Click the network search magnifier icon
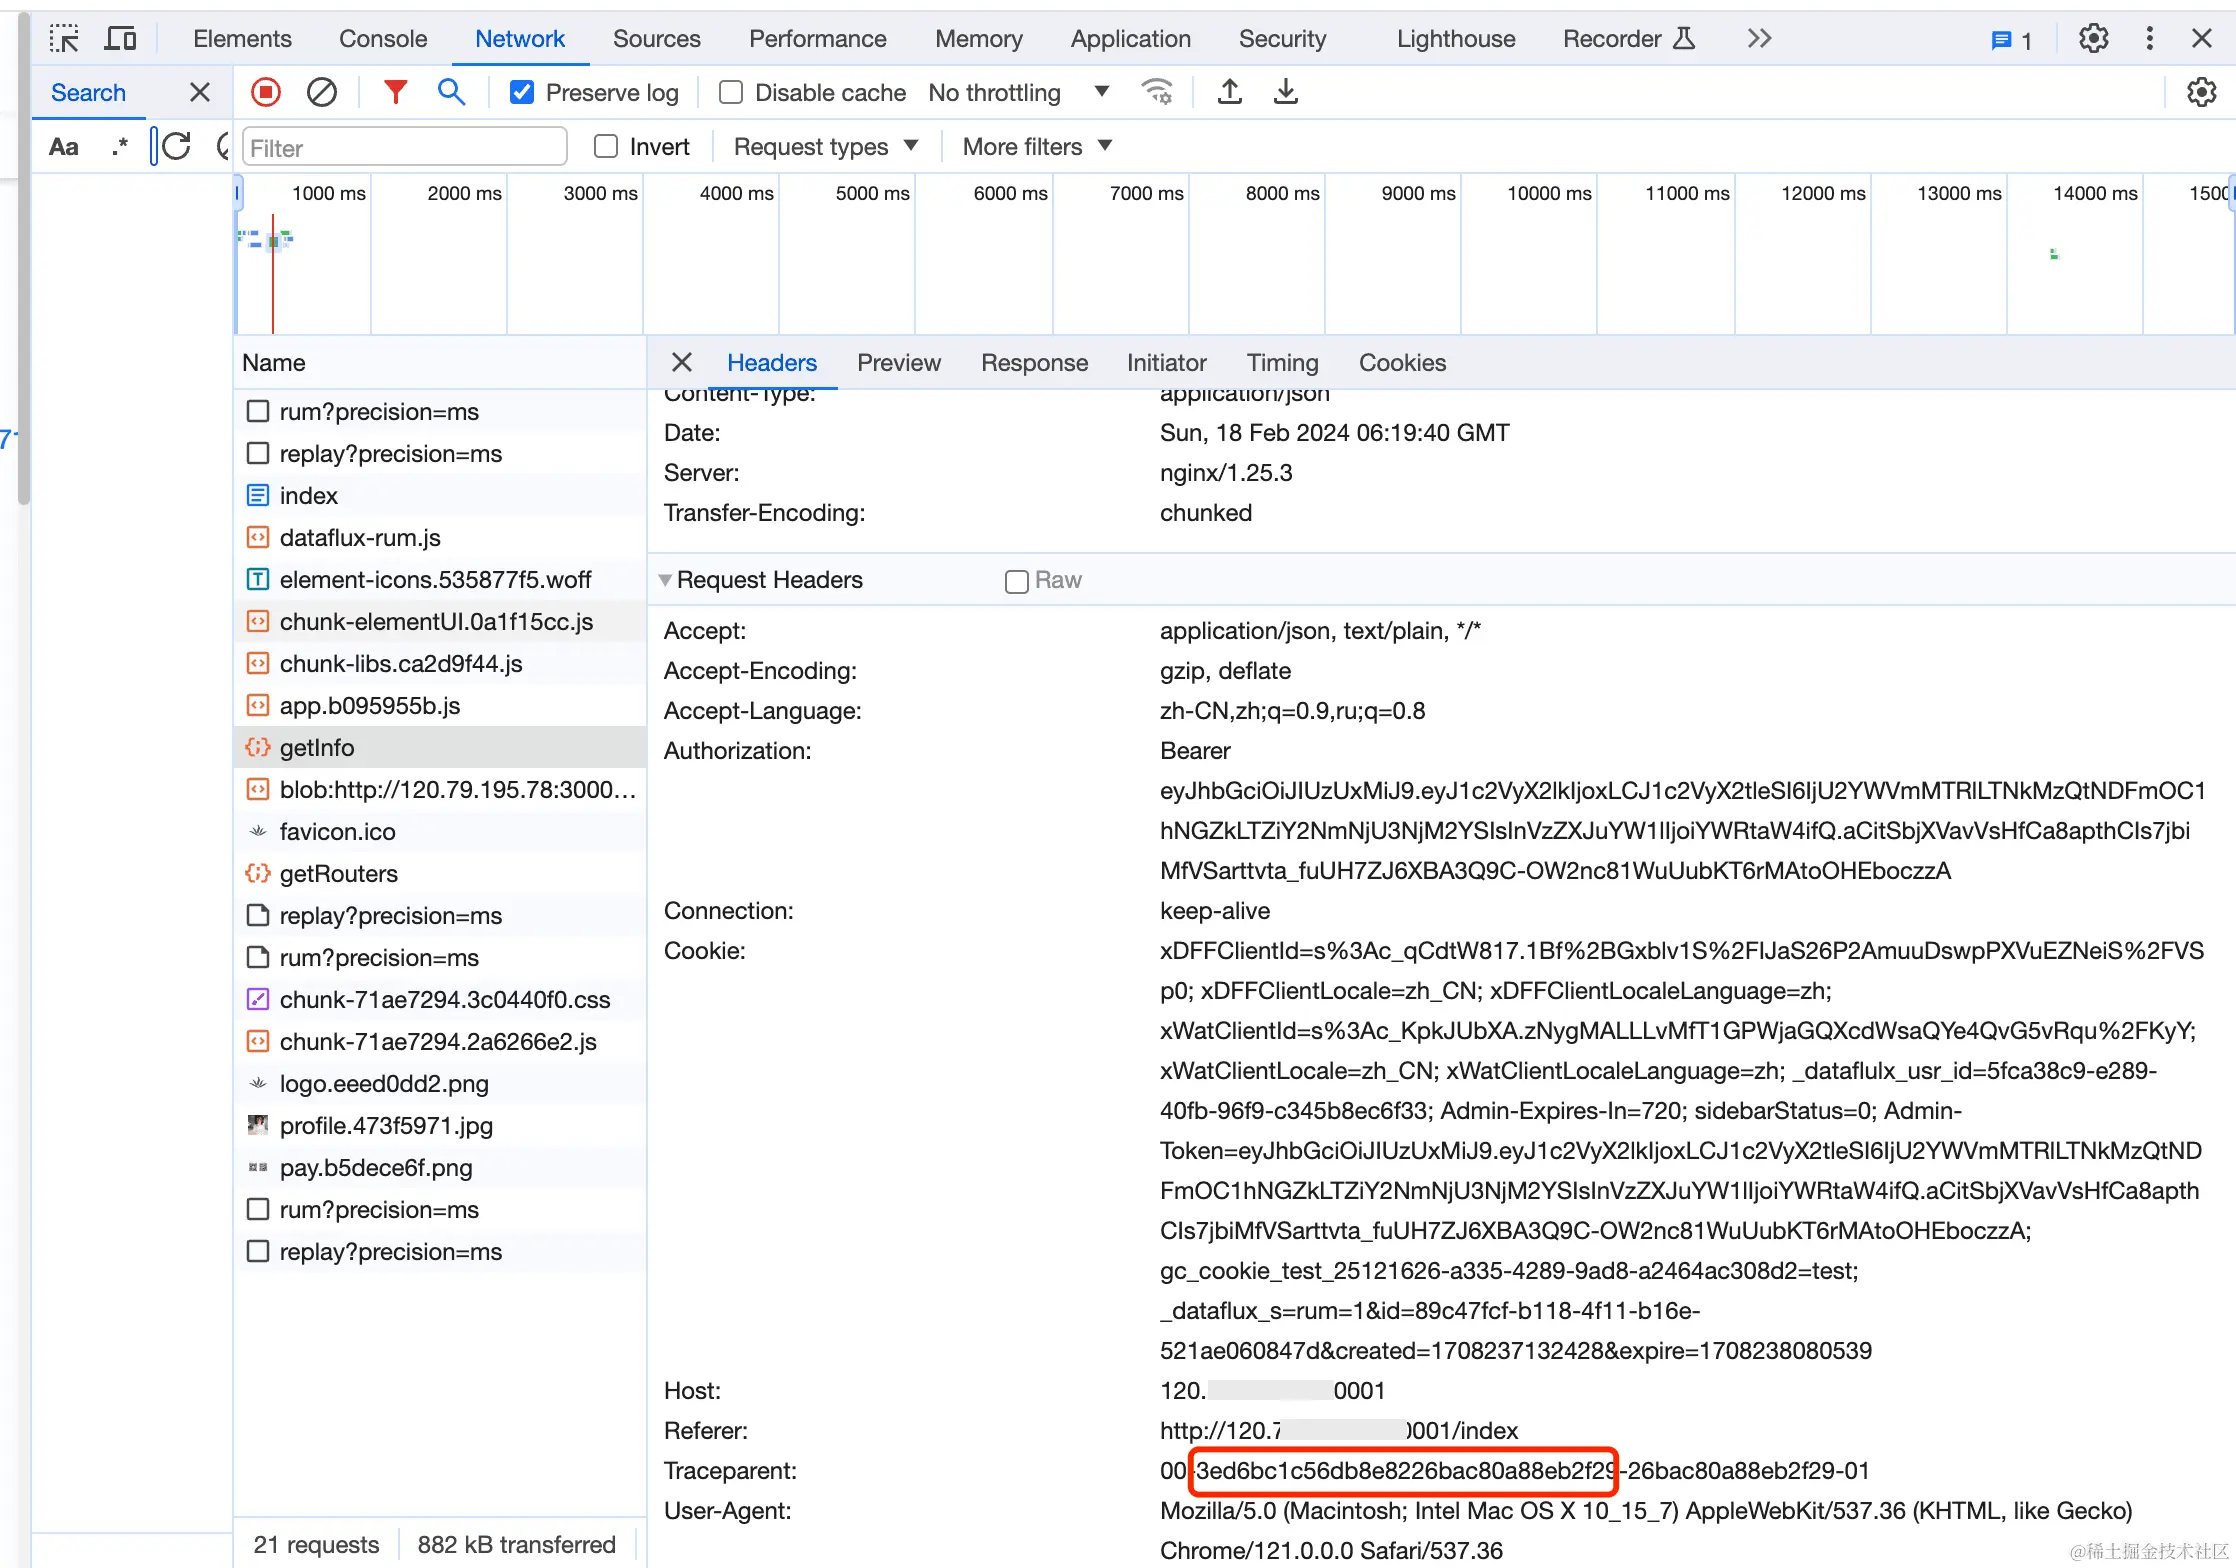Screen dimensions: 2236x1568 pos(451,92)
